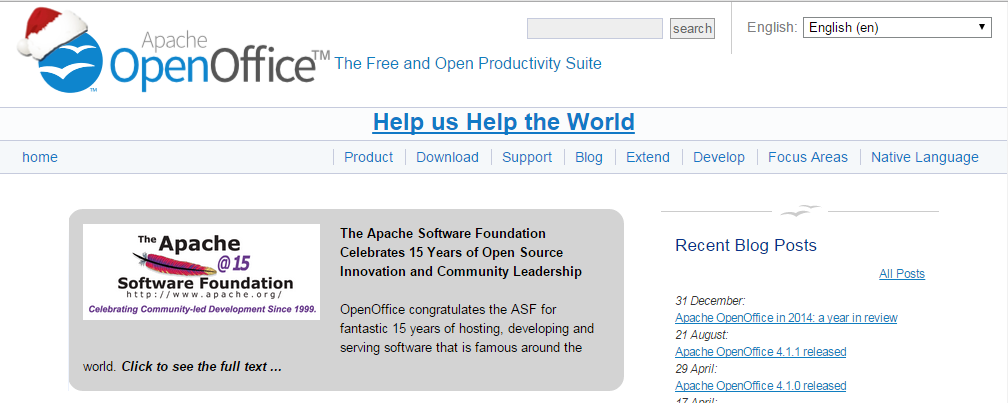Screen dimensions: 1008x403
Task: Open the Blog menu
Action: click(589, 157)
